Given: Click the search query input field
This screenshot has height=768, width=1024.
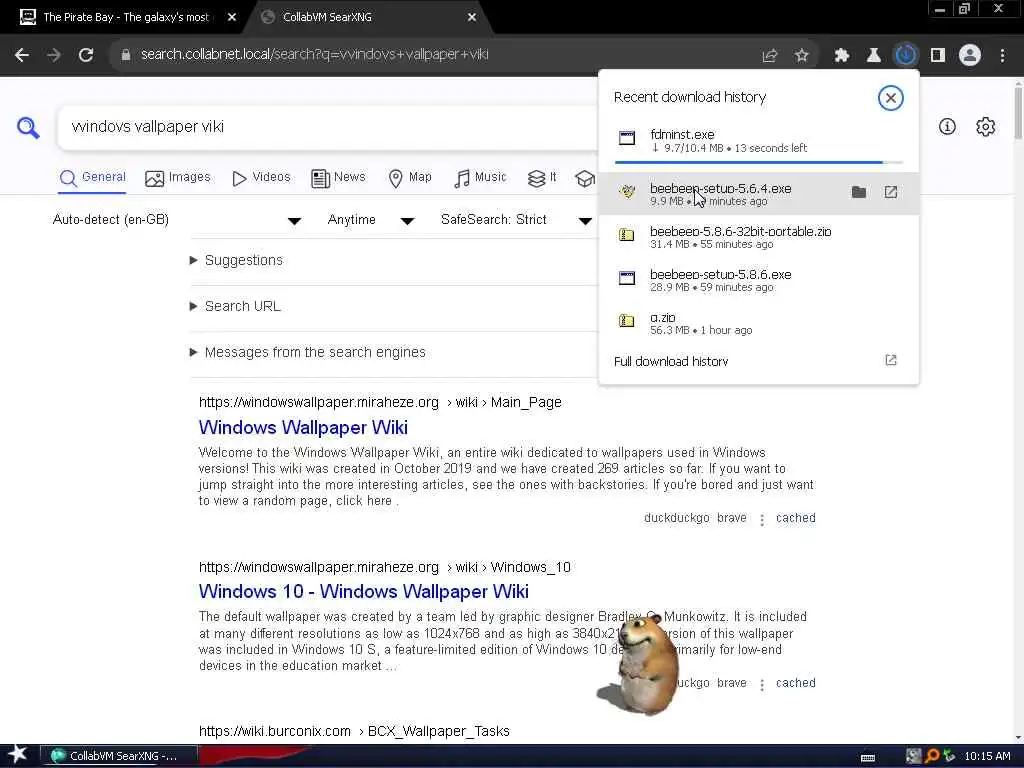Looking at the screenshot, I should 327,127.
